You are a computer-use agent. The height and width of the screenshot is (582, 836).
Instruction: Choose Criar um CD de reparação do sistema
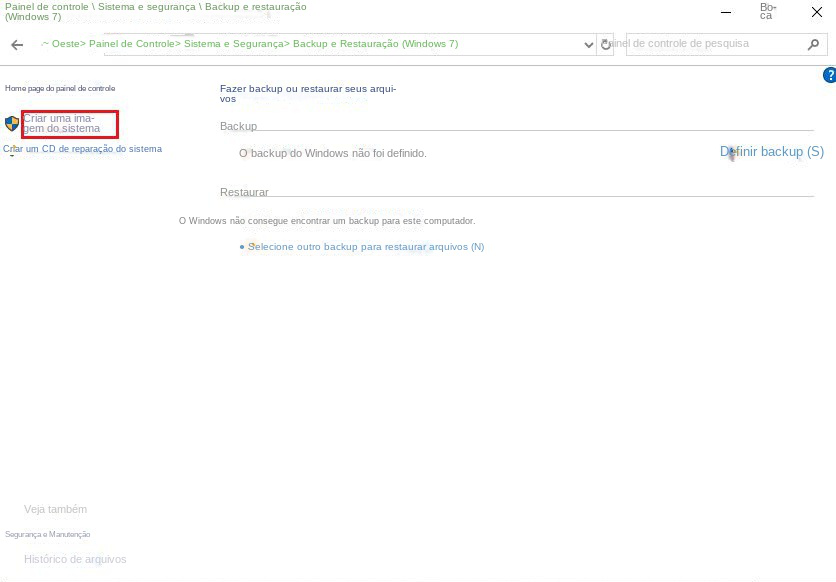[82, 149]
